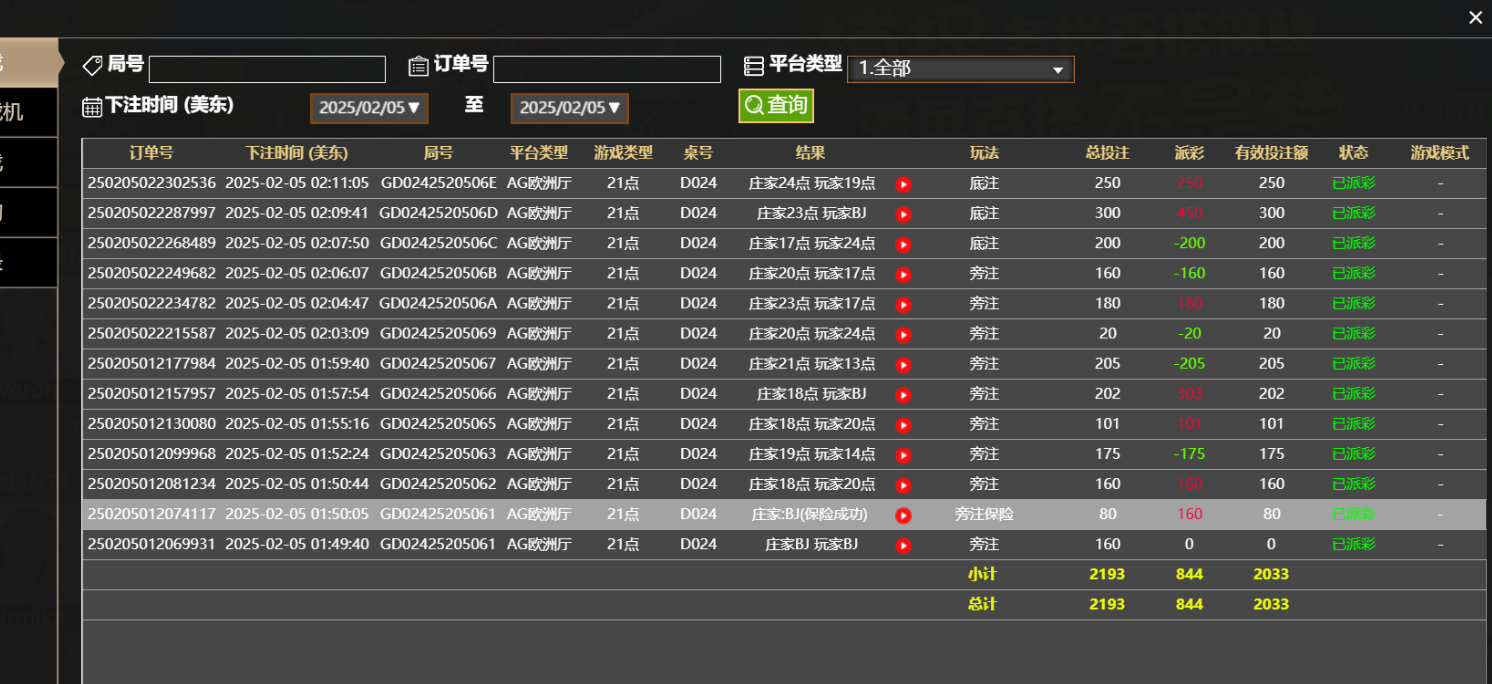Click the green 查询 search button
Screen dimensions: 1492x684
point(776,105)
